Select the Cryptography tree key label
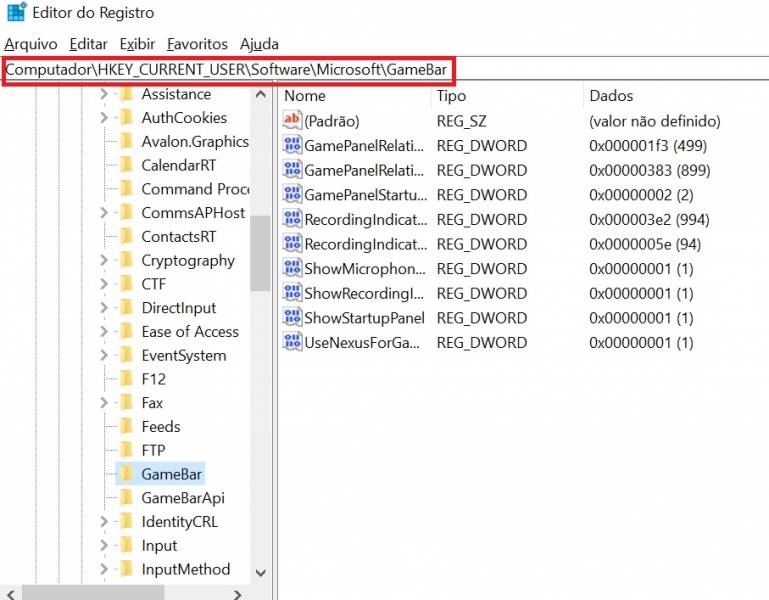The height and width of the screenshot is (600, 769). pyautogui.click(x=188, y=261)
